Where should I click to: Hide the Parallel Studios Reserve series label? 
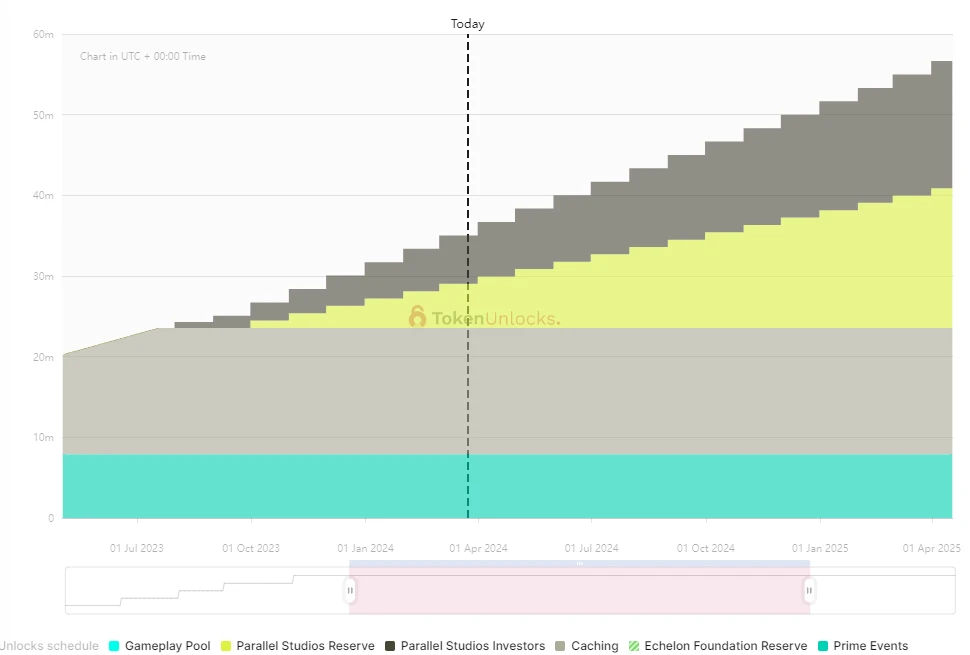click(305, 646)
